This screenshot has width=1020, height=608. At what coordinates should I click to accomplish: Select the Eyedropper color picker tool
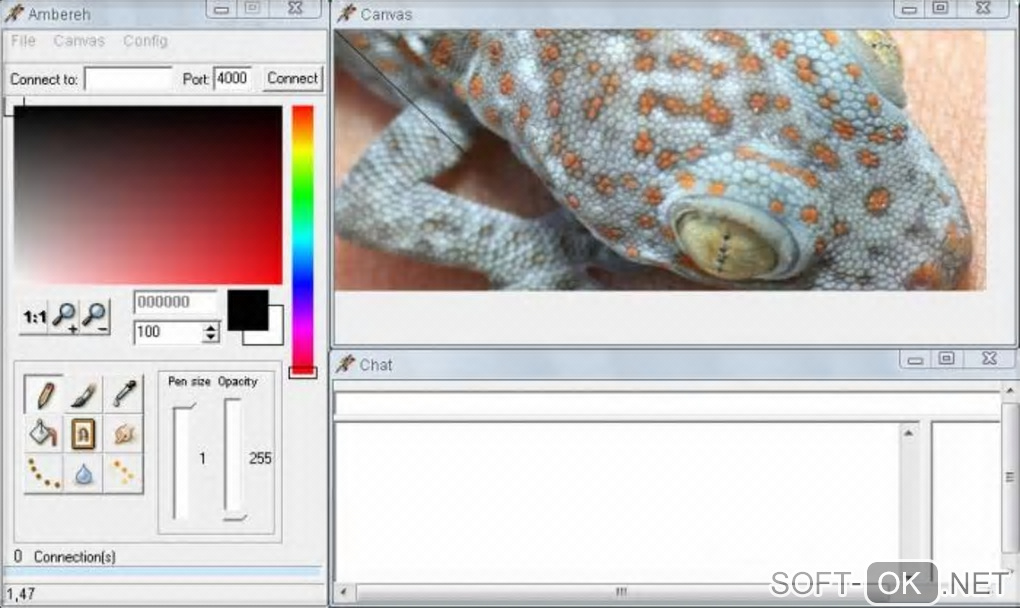[124, 394]
